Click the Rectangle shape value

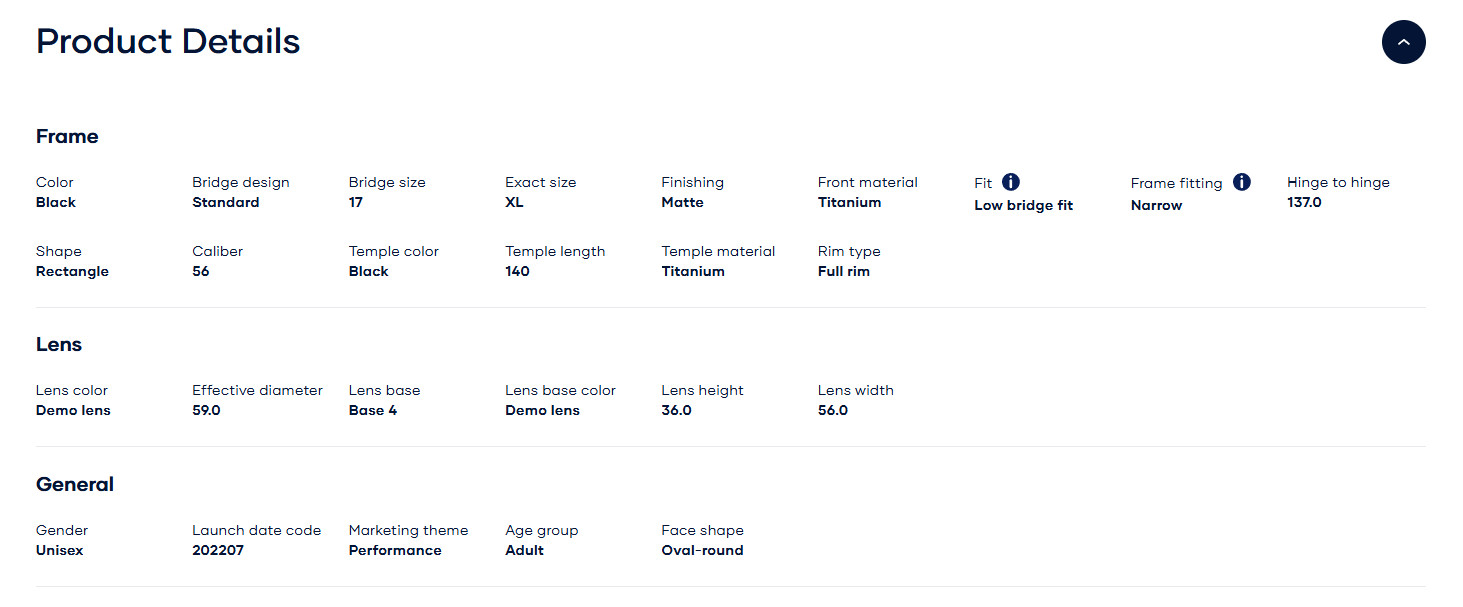[72, 271]
